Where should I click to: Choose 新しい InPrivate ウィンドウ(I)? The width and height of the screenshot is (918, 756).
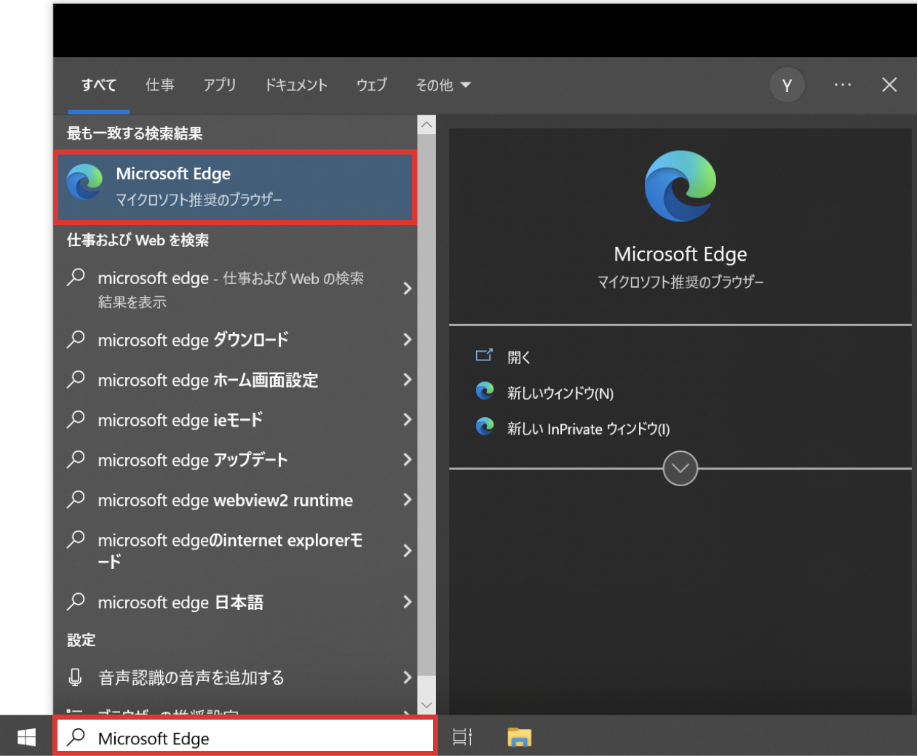(588, 429)
